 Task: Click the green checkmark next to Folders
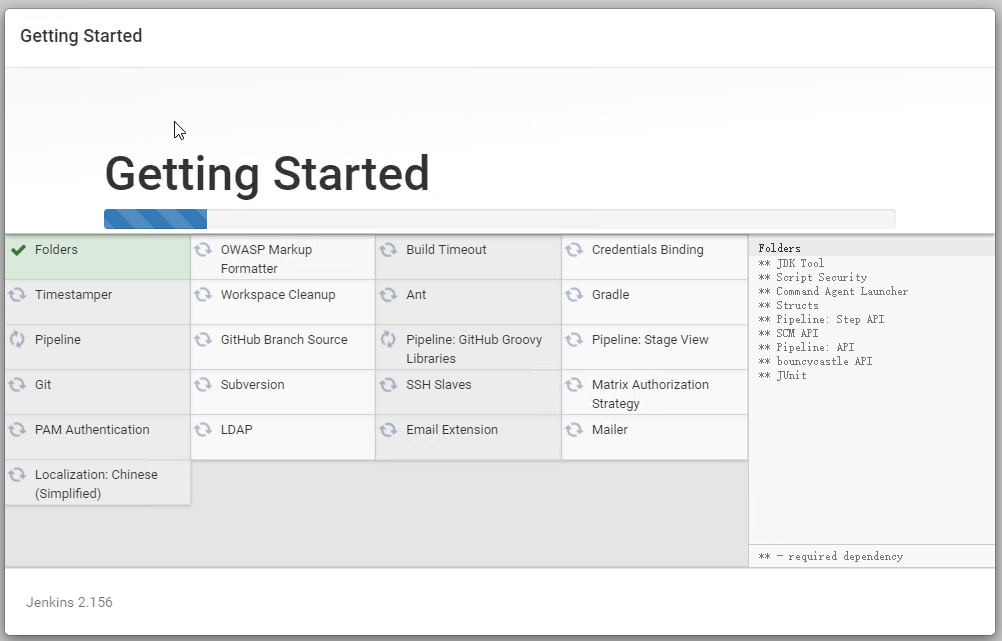pyautogui.click(x=17, y=250)
